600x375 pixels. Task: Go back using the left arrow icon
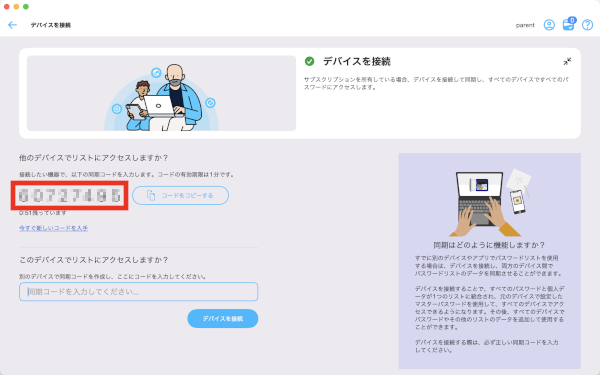tap(12, 25)
